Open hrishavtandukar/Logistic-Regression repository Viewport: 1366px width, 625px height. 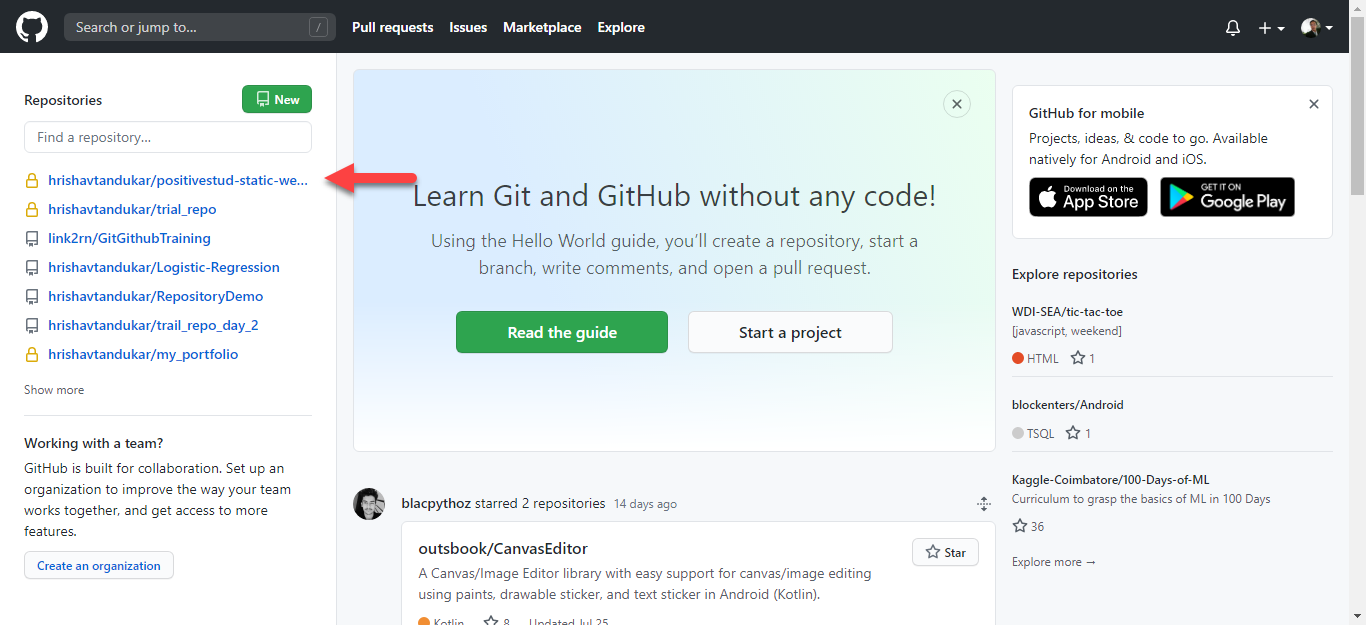tap(164, 267)
